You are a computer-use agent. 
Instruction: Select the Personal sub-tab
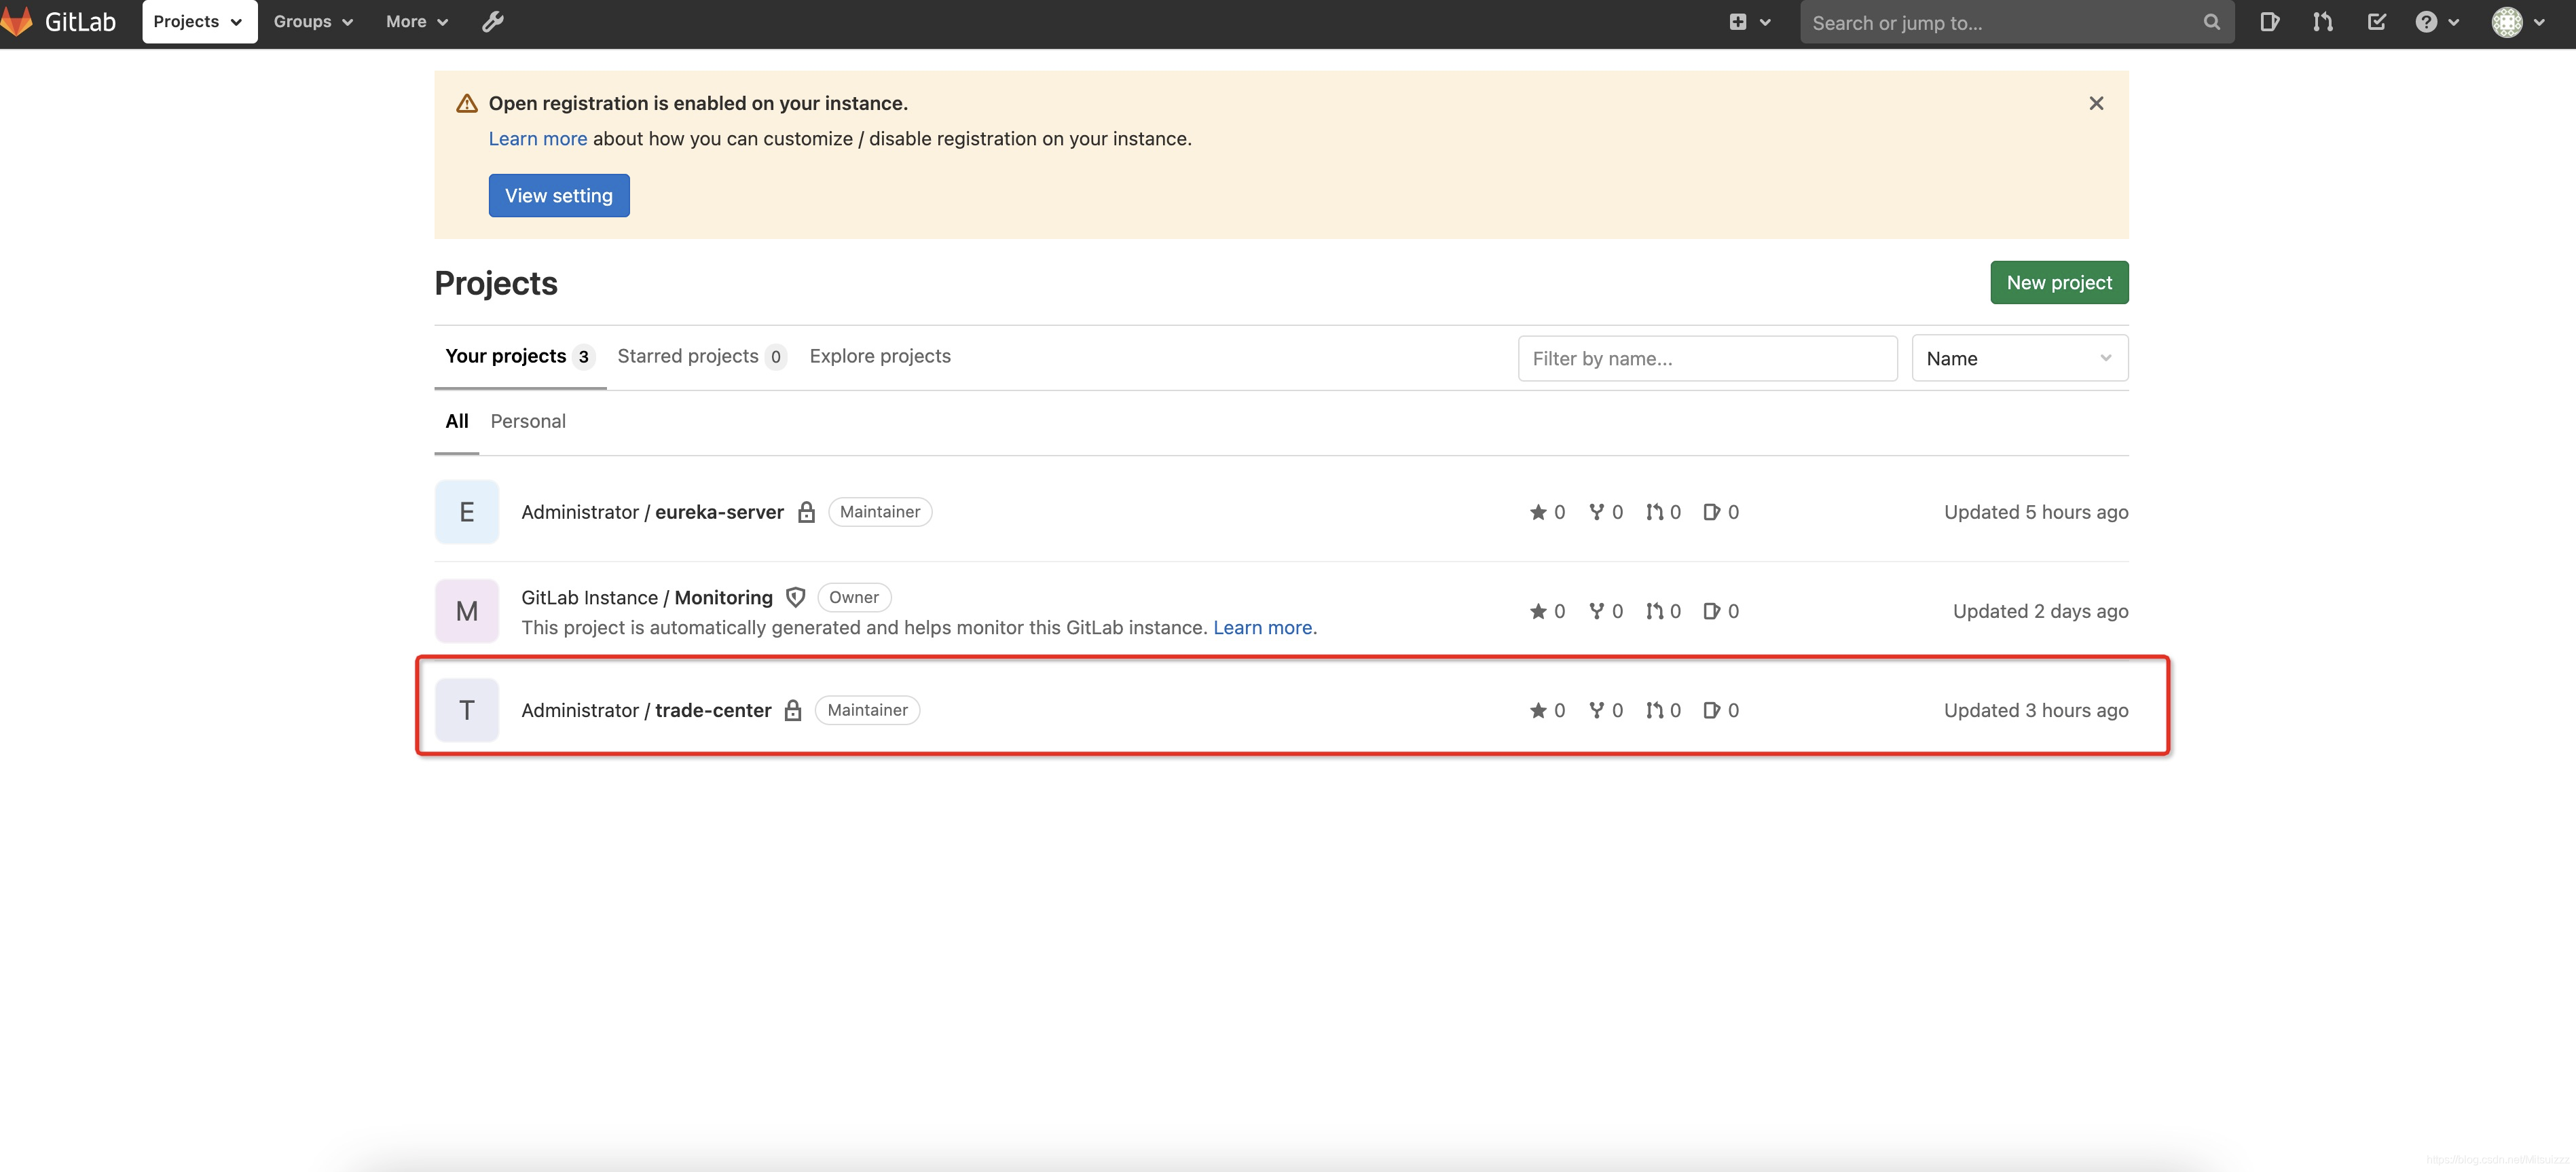[527, 421]
